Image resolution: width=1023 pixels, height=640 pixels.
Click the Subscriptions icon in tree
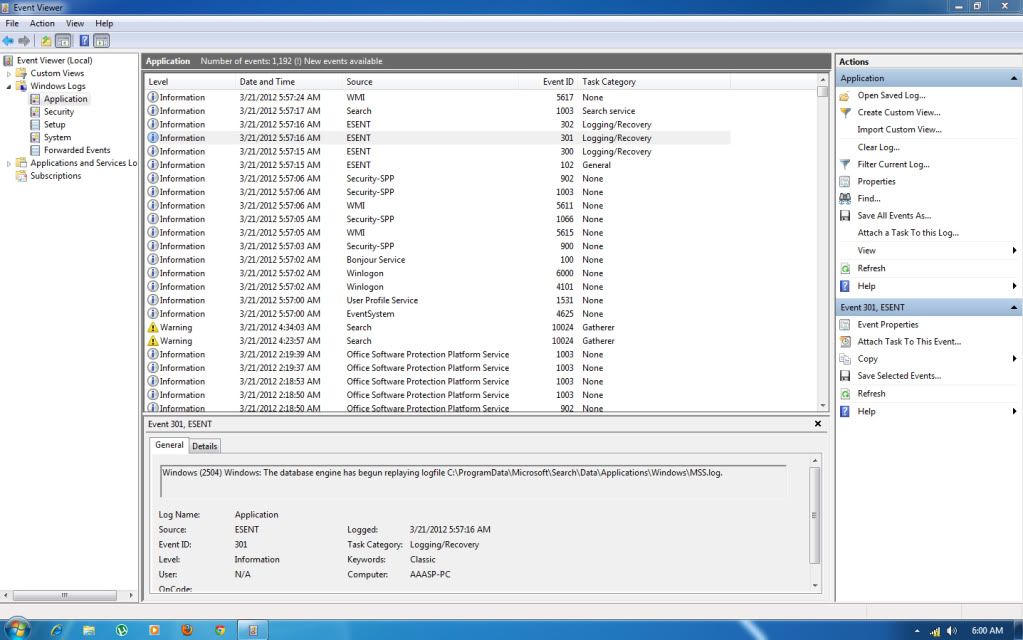coord(22,175)
